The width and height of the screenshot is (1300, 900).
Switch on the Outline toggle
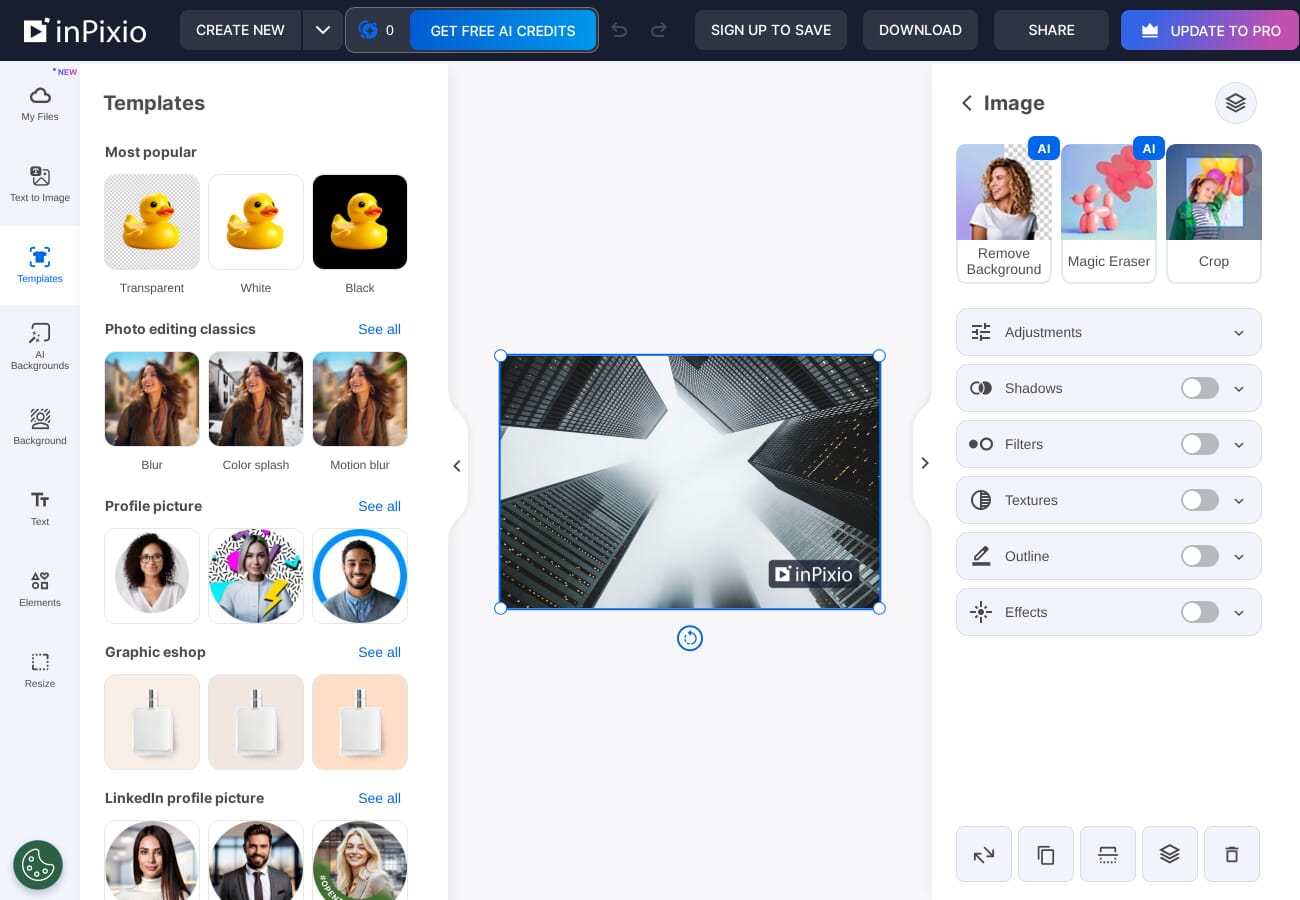(1199, 556)
